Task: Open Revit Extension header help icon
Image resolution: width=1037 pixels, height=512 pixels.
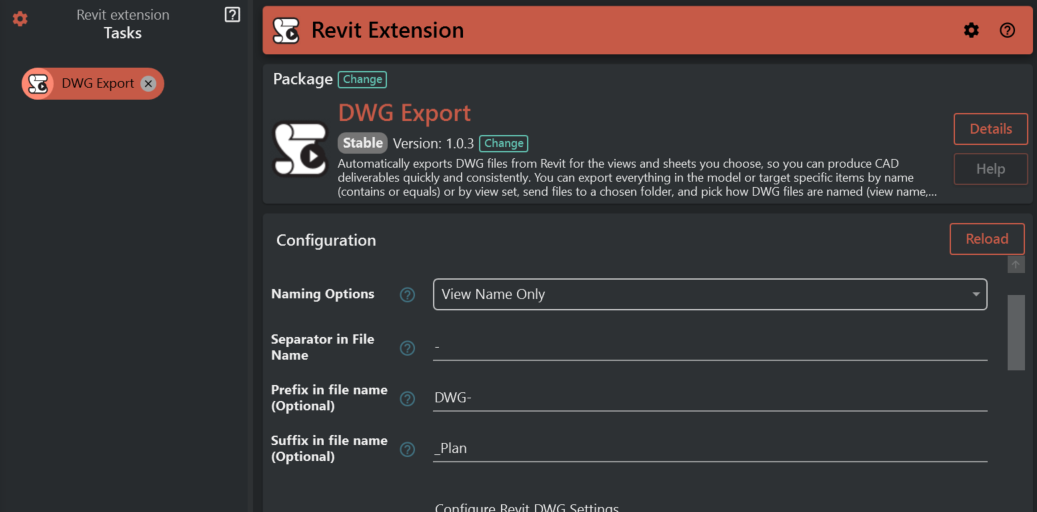Action: 1007,30
